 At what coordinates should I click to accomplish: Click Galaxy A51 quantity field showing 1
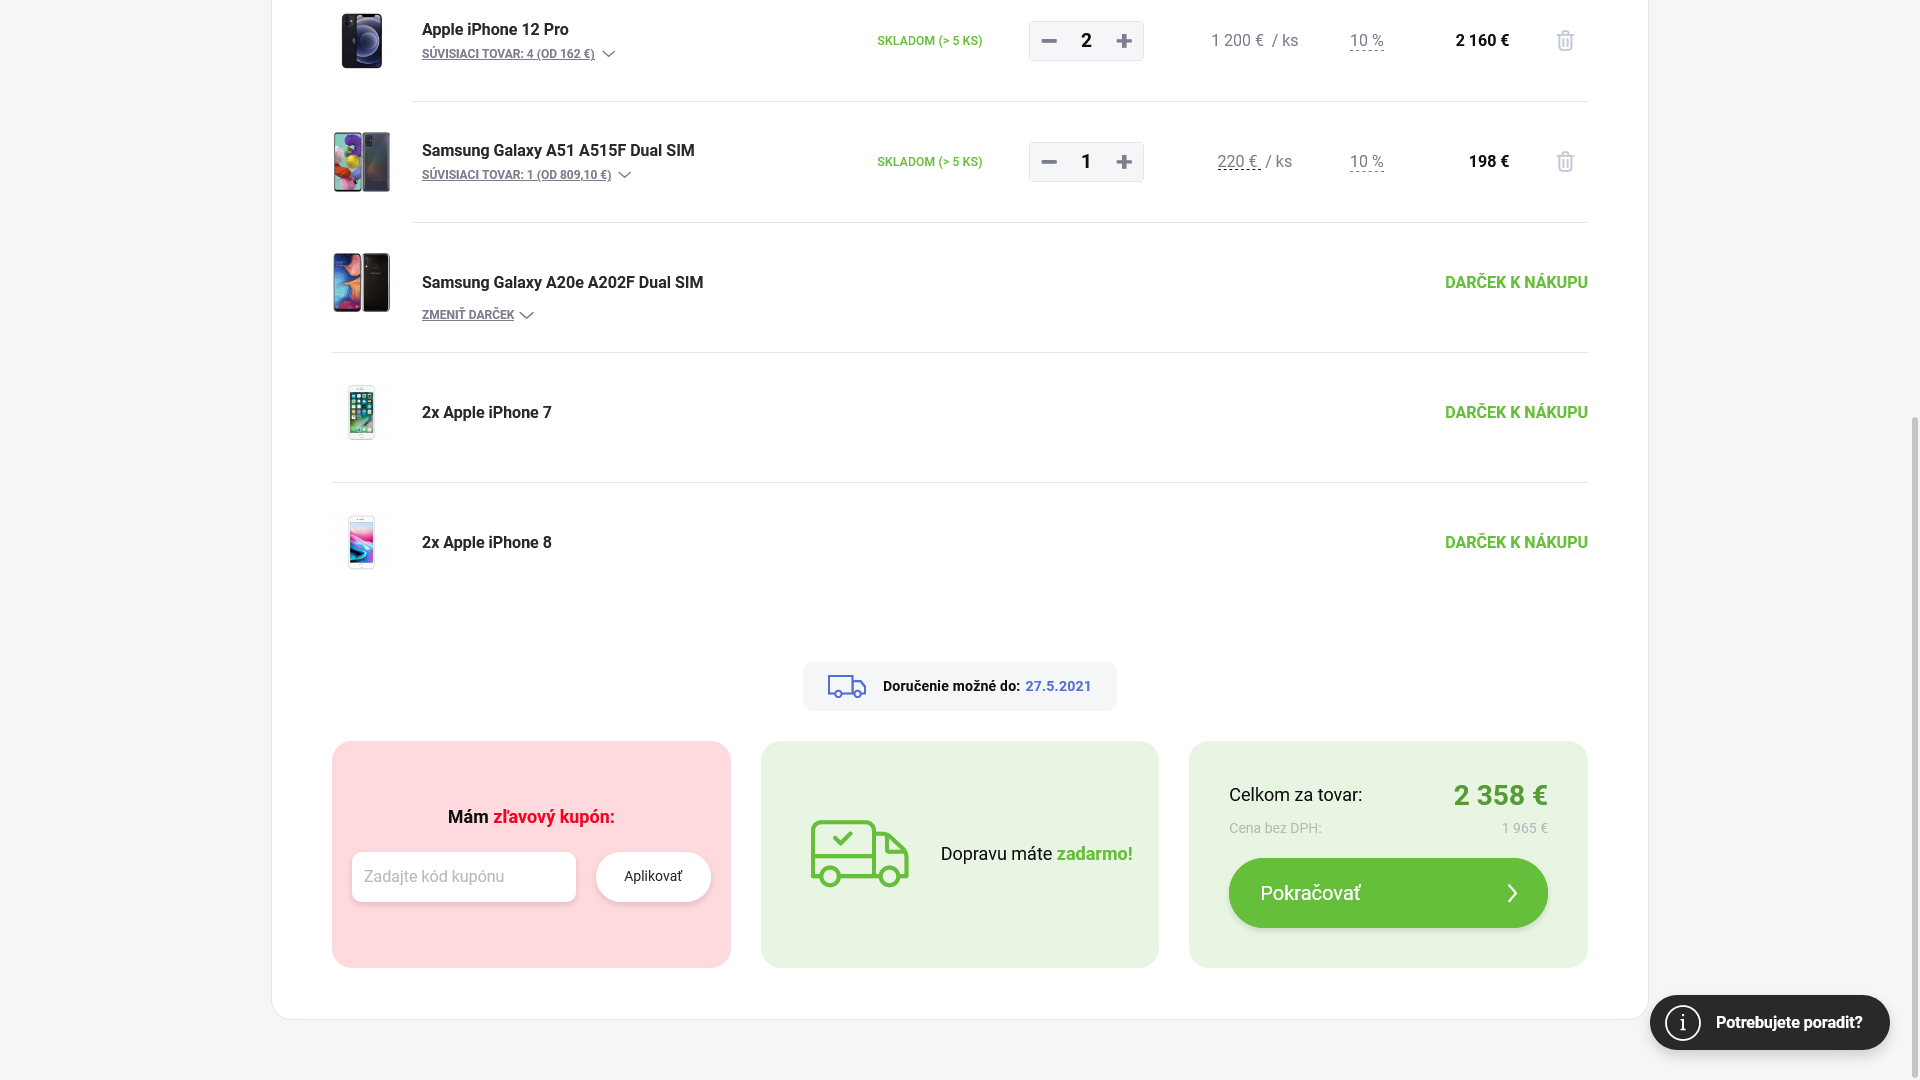[1086, 162]
